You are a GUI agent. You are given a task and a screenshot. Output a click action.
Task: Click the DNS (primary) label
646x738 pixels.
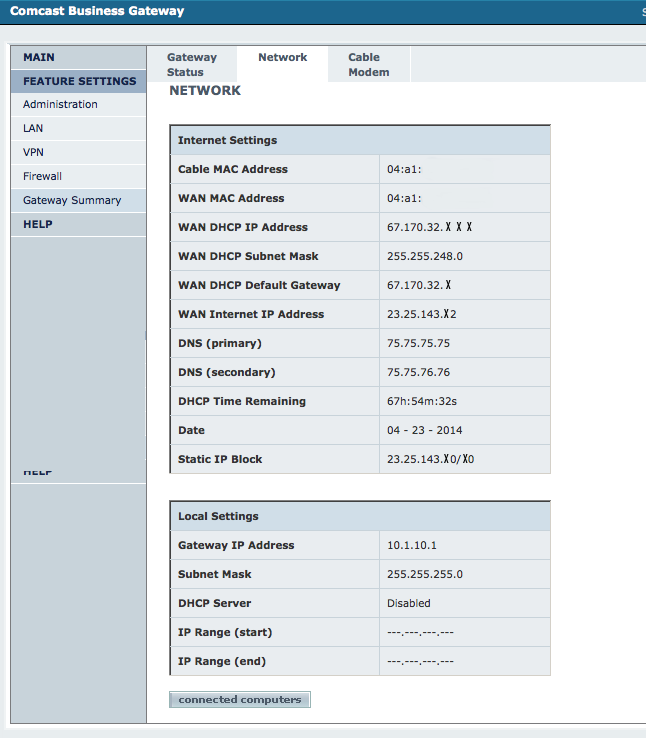220,344
